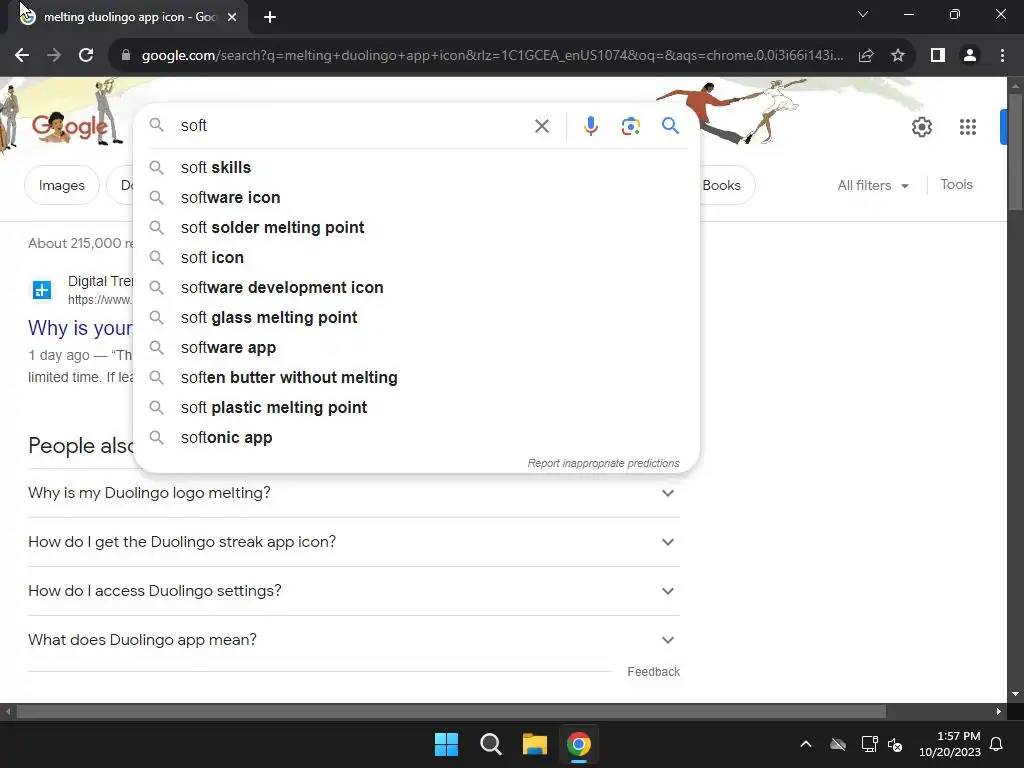1024x768 pixels.
Task: Choose 'software development icon' suggestion
Action: [416, 287]
